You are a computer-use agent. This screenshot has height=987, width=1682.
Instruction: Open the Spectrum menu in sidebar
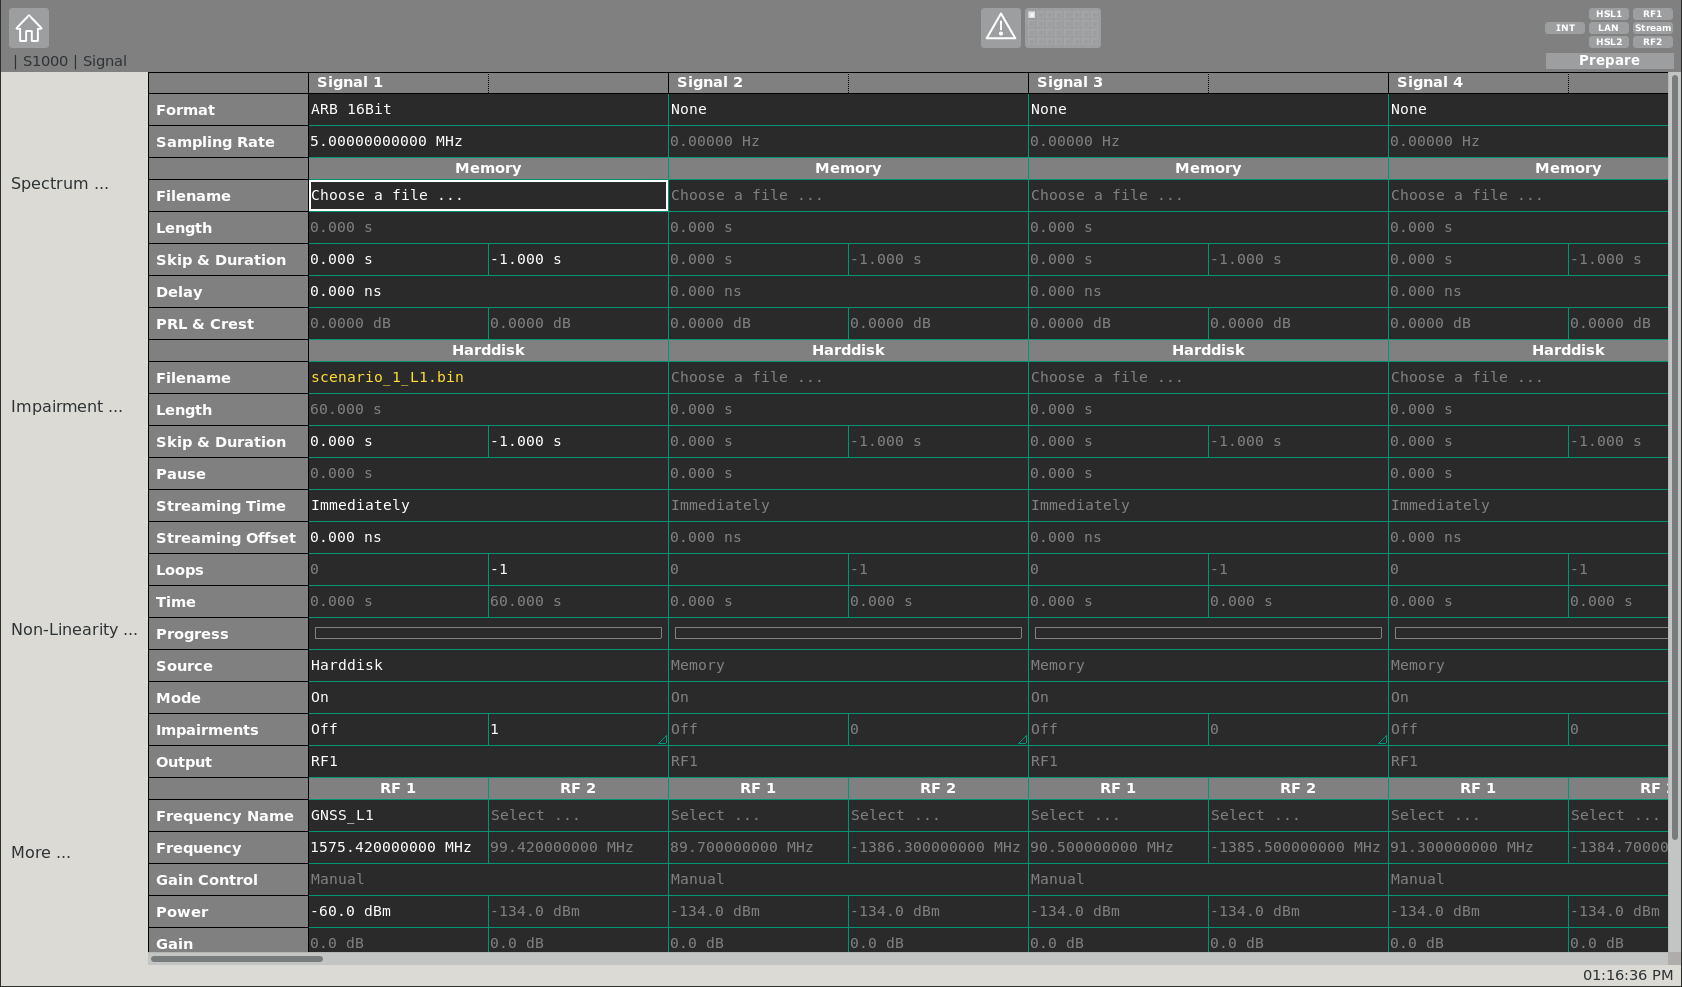point(60,183)
